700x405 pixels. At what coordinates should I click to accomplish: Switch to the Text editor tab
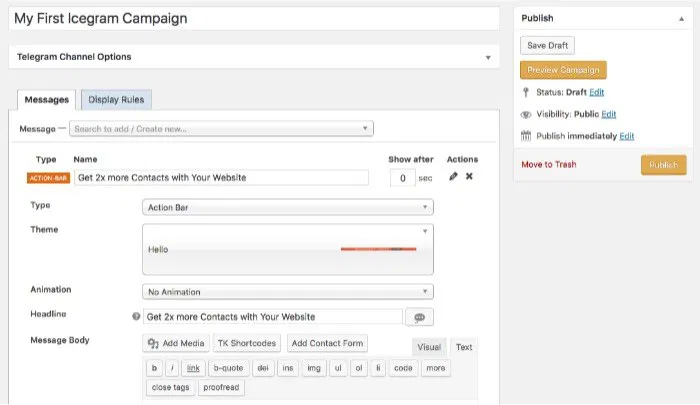[x=464, y=347]
